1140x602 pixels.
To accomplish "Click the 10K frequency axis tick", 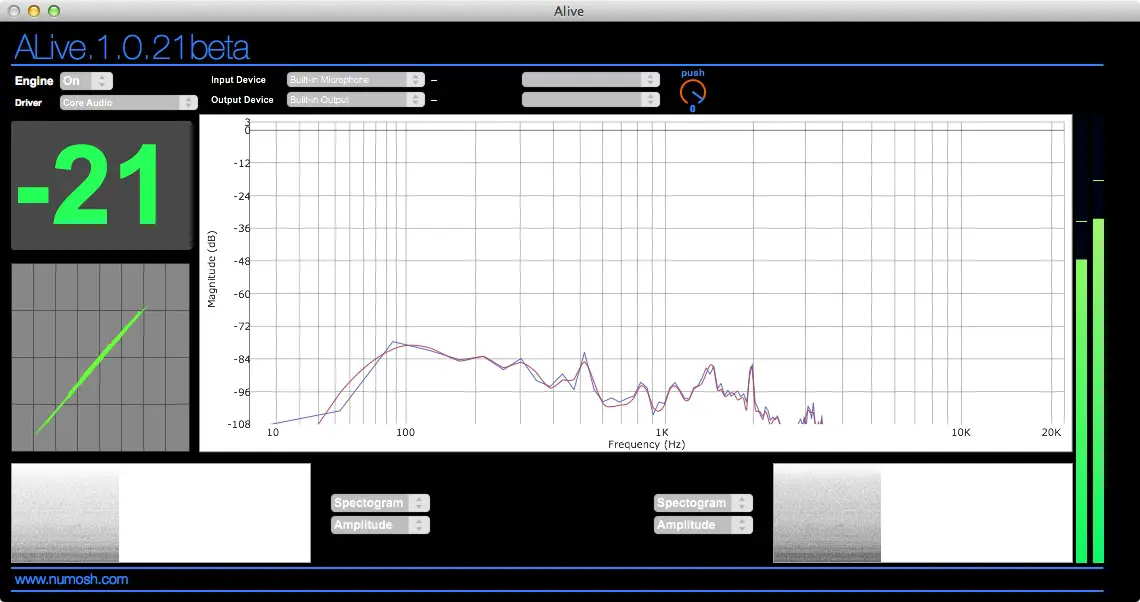I will [x=960, y=433].
